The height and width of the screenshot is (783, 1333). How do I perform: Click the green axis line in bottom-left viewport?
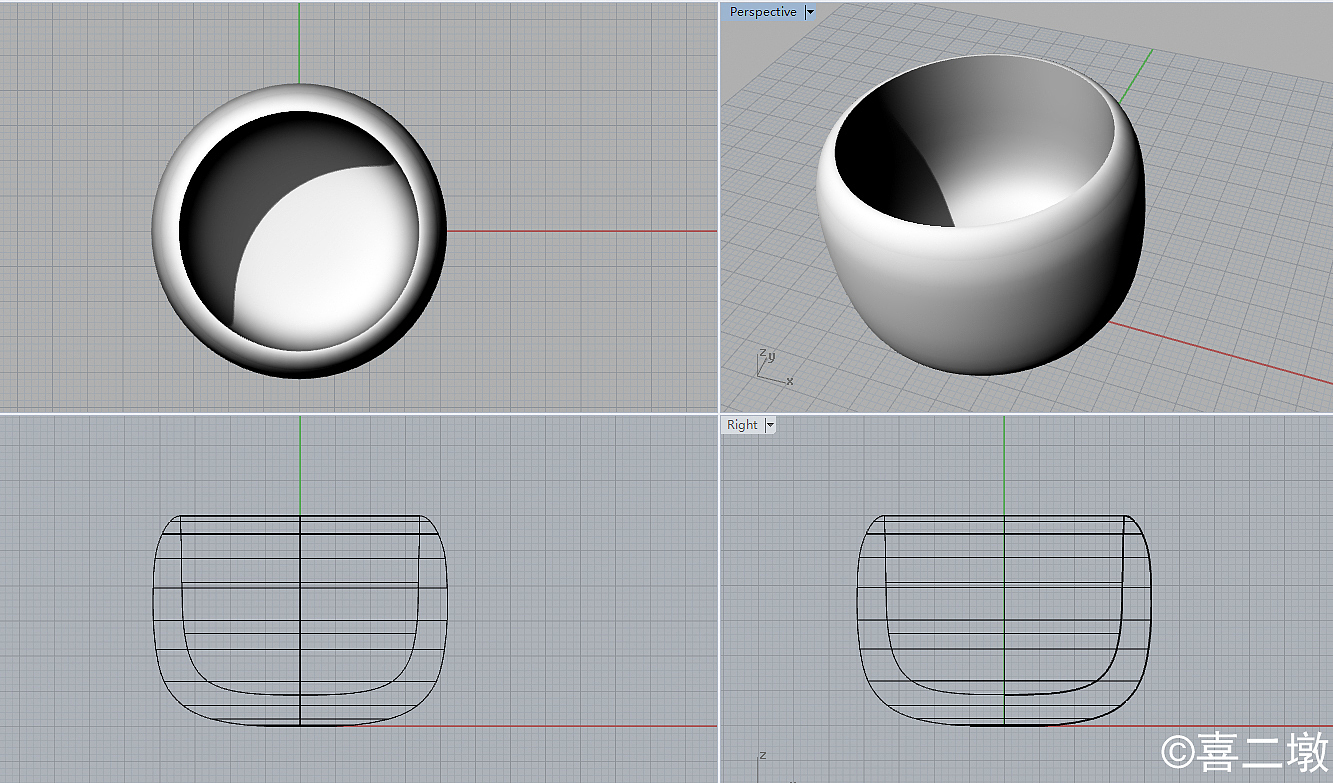[x=300, y=465]
